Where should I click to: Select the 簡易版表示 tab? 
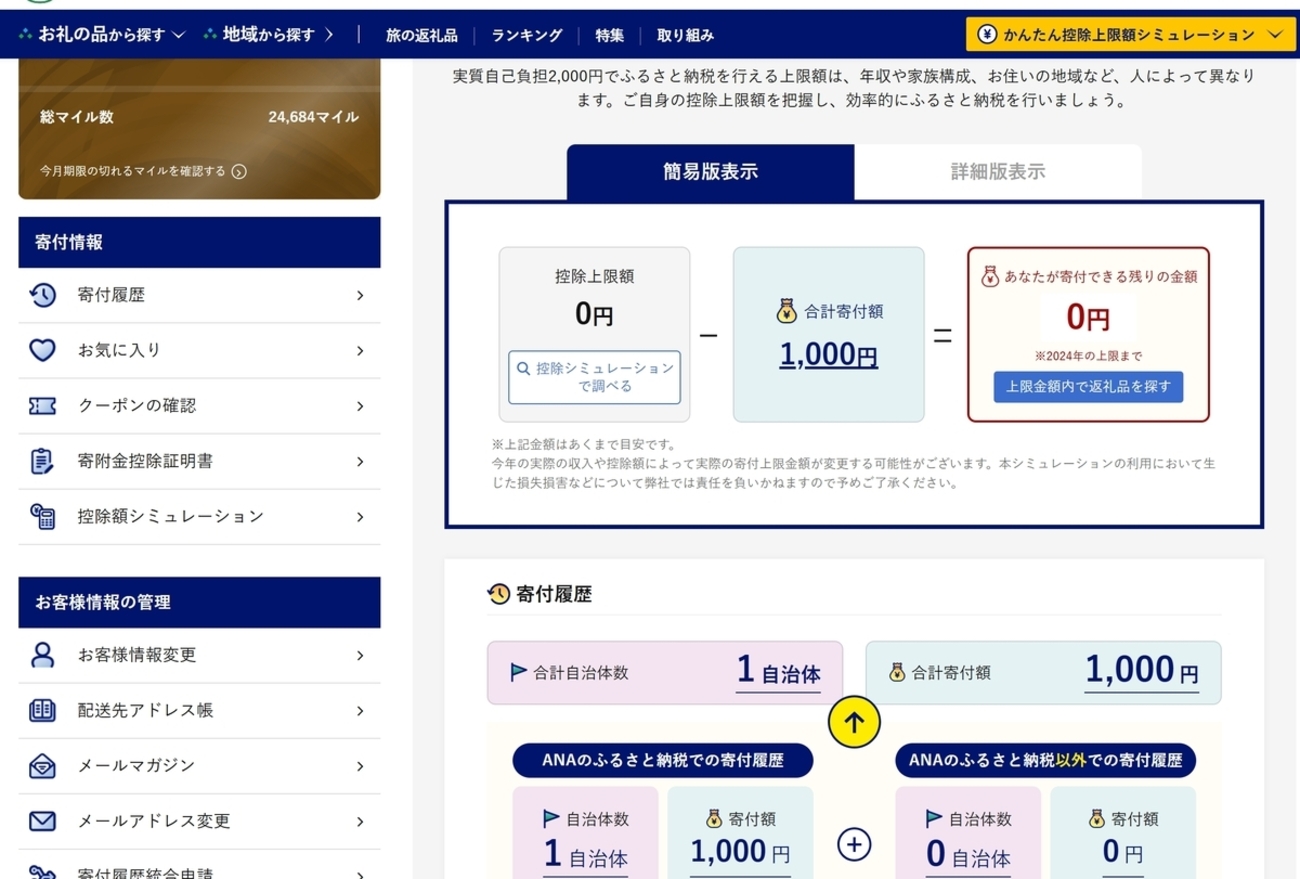point(713,170)
